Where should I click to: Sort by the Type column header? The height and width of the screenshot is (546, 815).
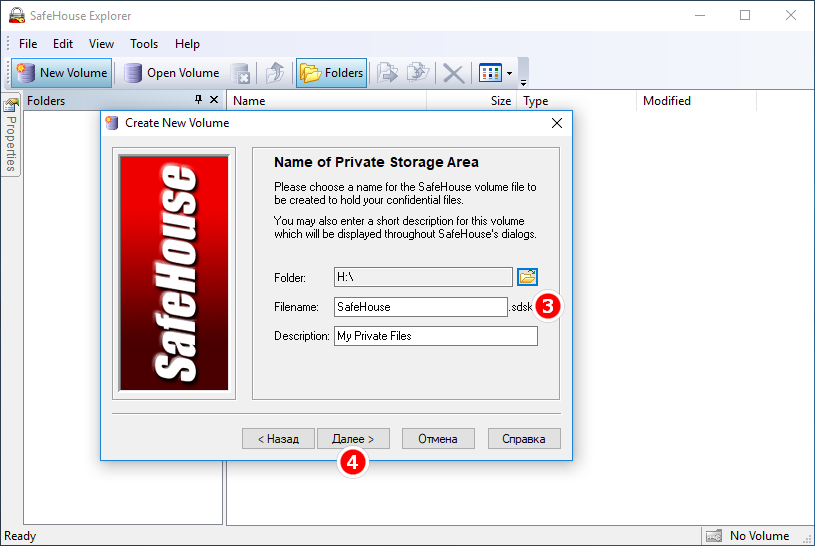576,101
